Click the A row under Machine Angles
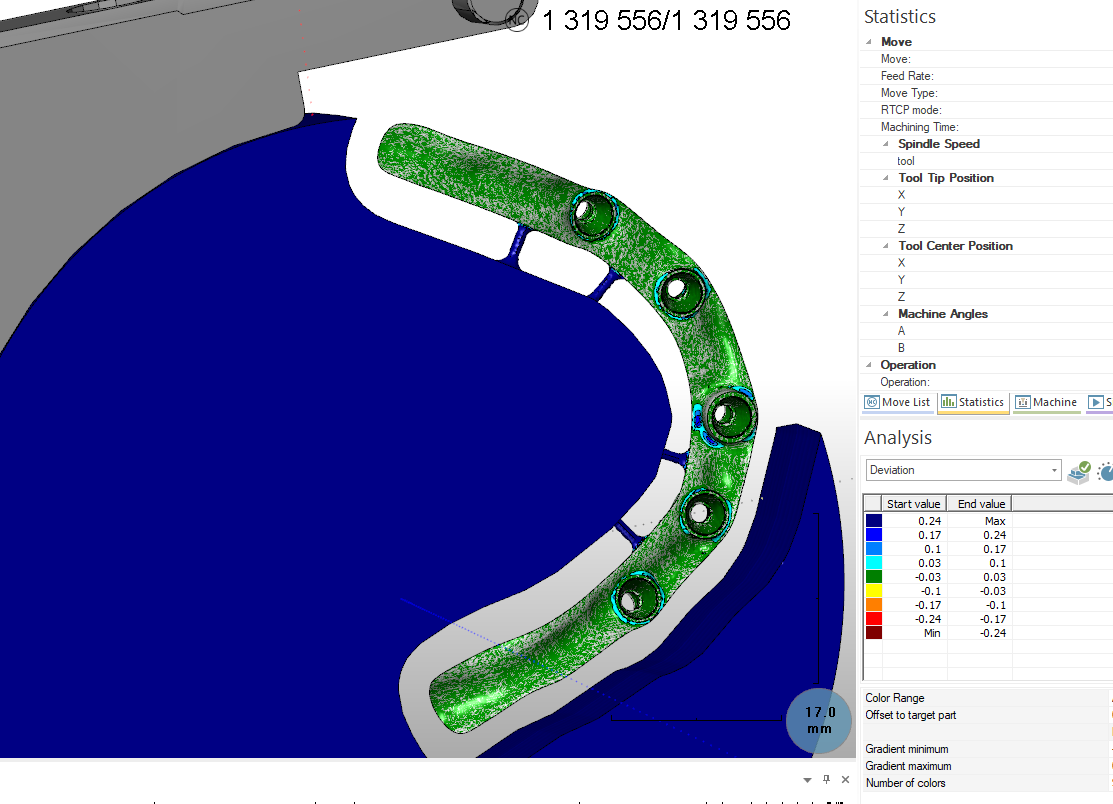The height and width of the screenshot is (804, 1113). [x=987, y=331]
